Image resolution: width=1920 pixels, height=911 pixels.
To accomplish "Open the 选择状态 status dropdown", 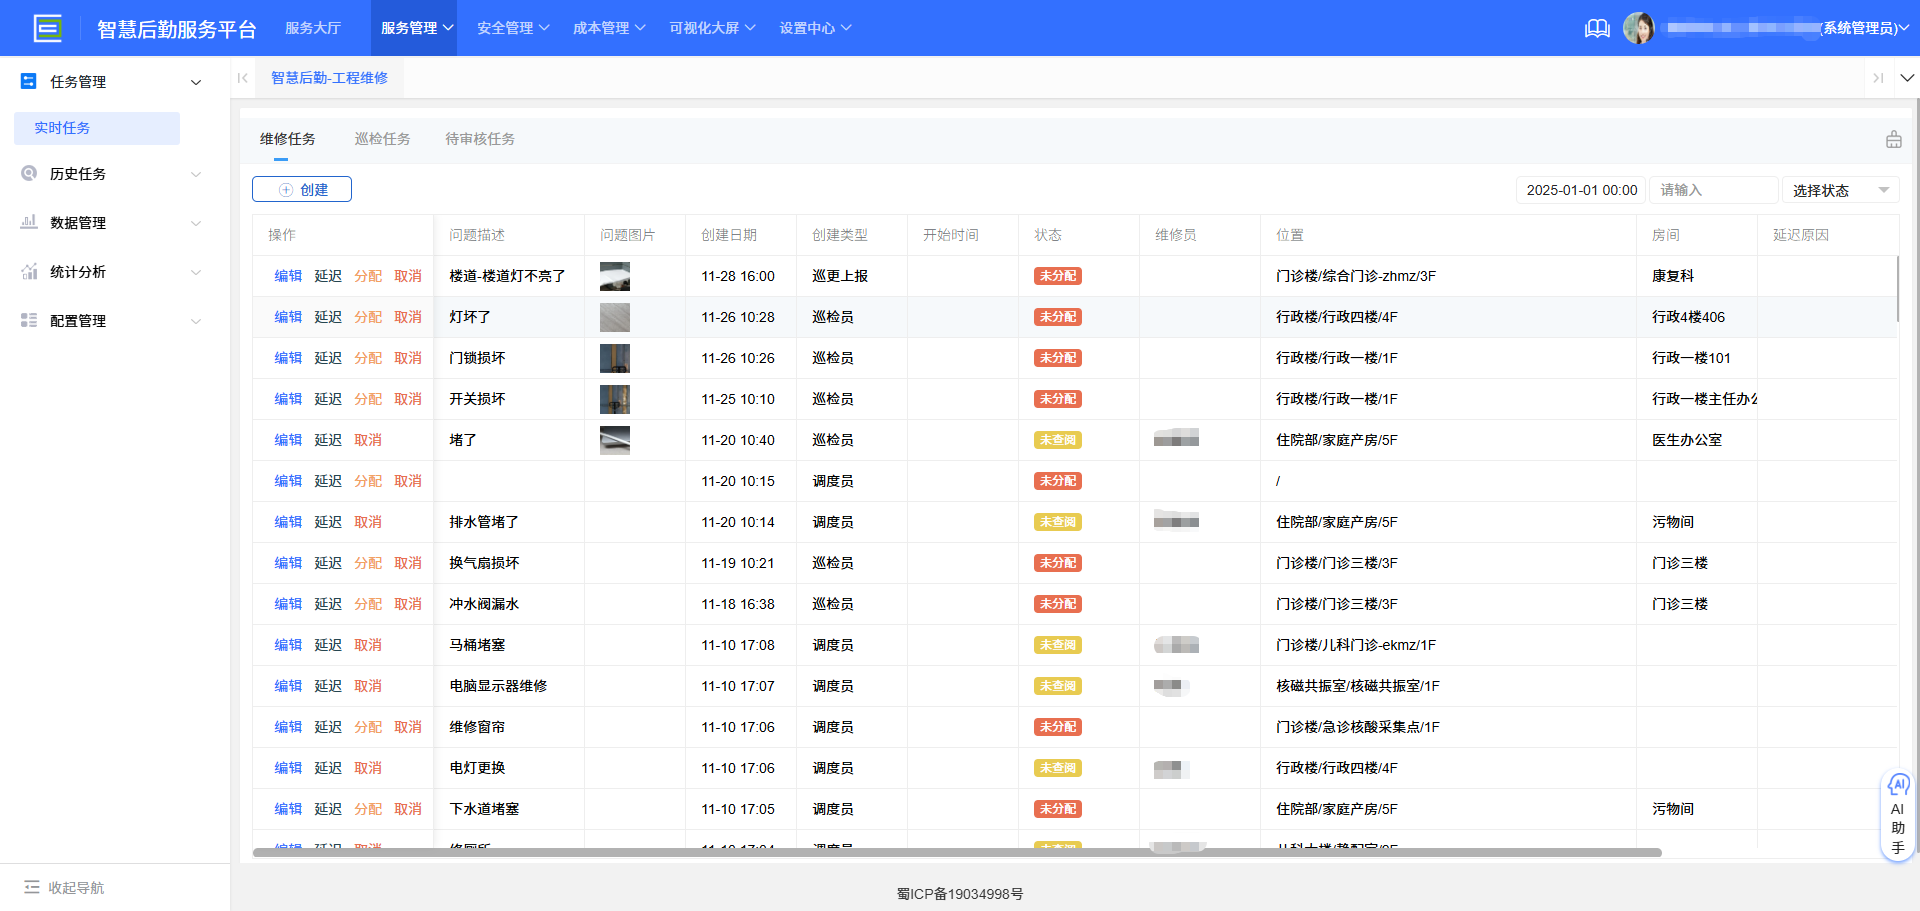I will [x=1840, y=190].
